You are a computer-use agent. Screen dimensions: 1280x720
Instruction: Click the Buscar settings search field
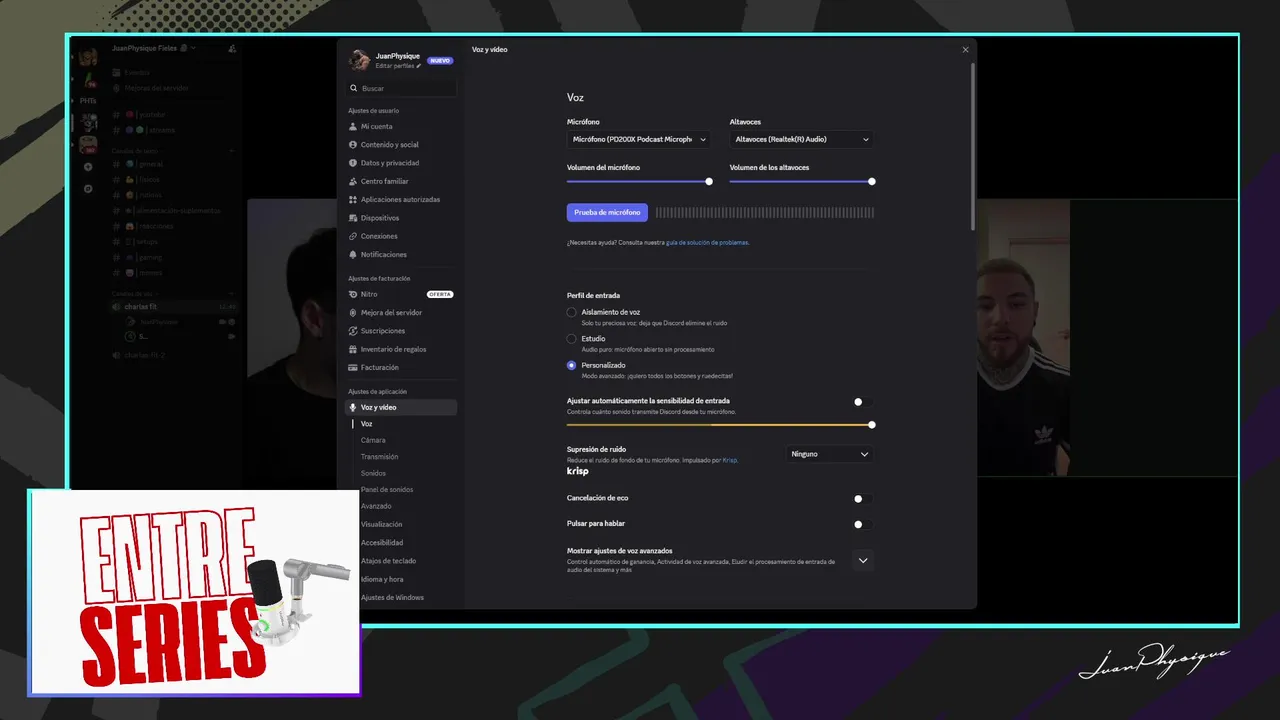coord(400,88)
